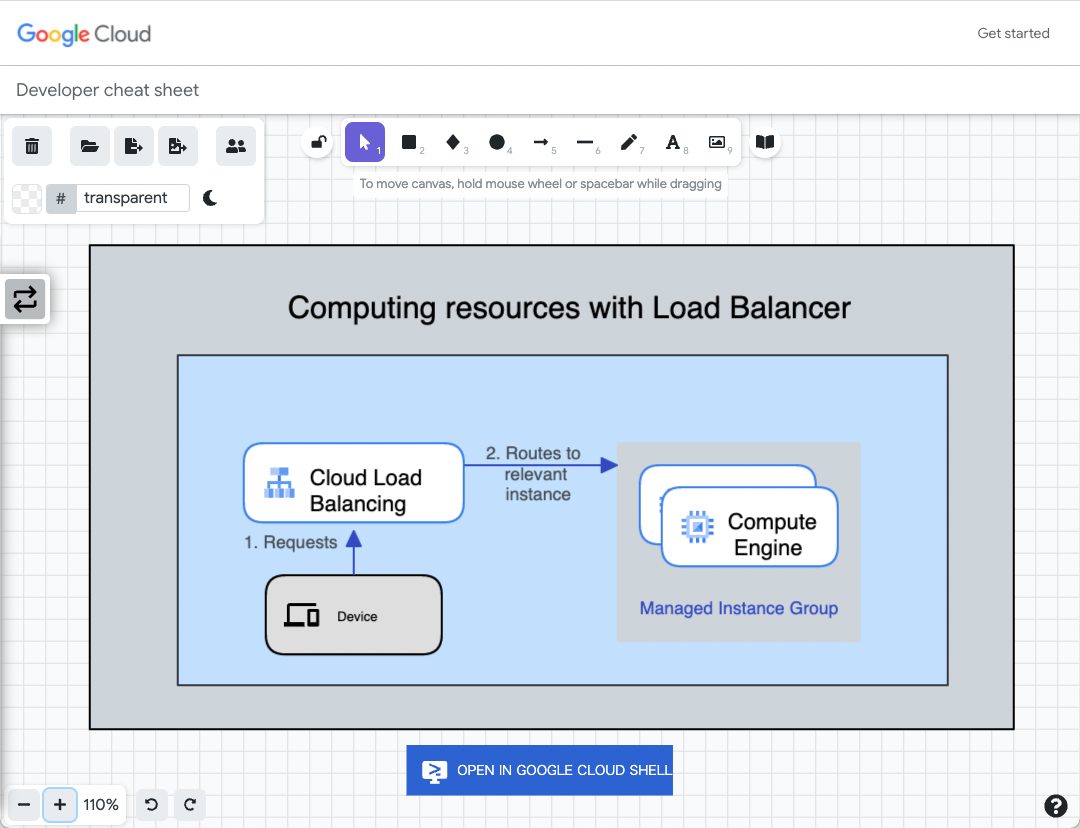The width and height of the screenshot is (1080, 828).
Task: Click the Developer cheat sheet heading
Action: [107, 90]
